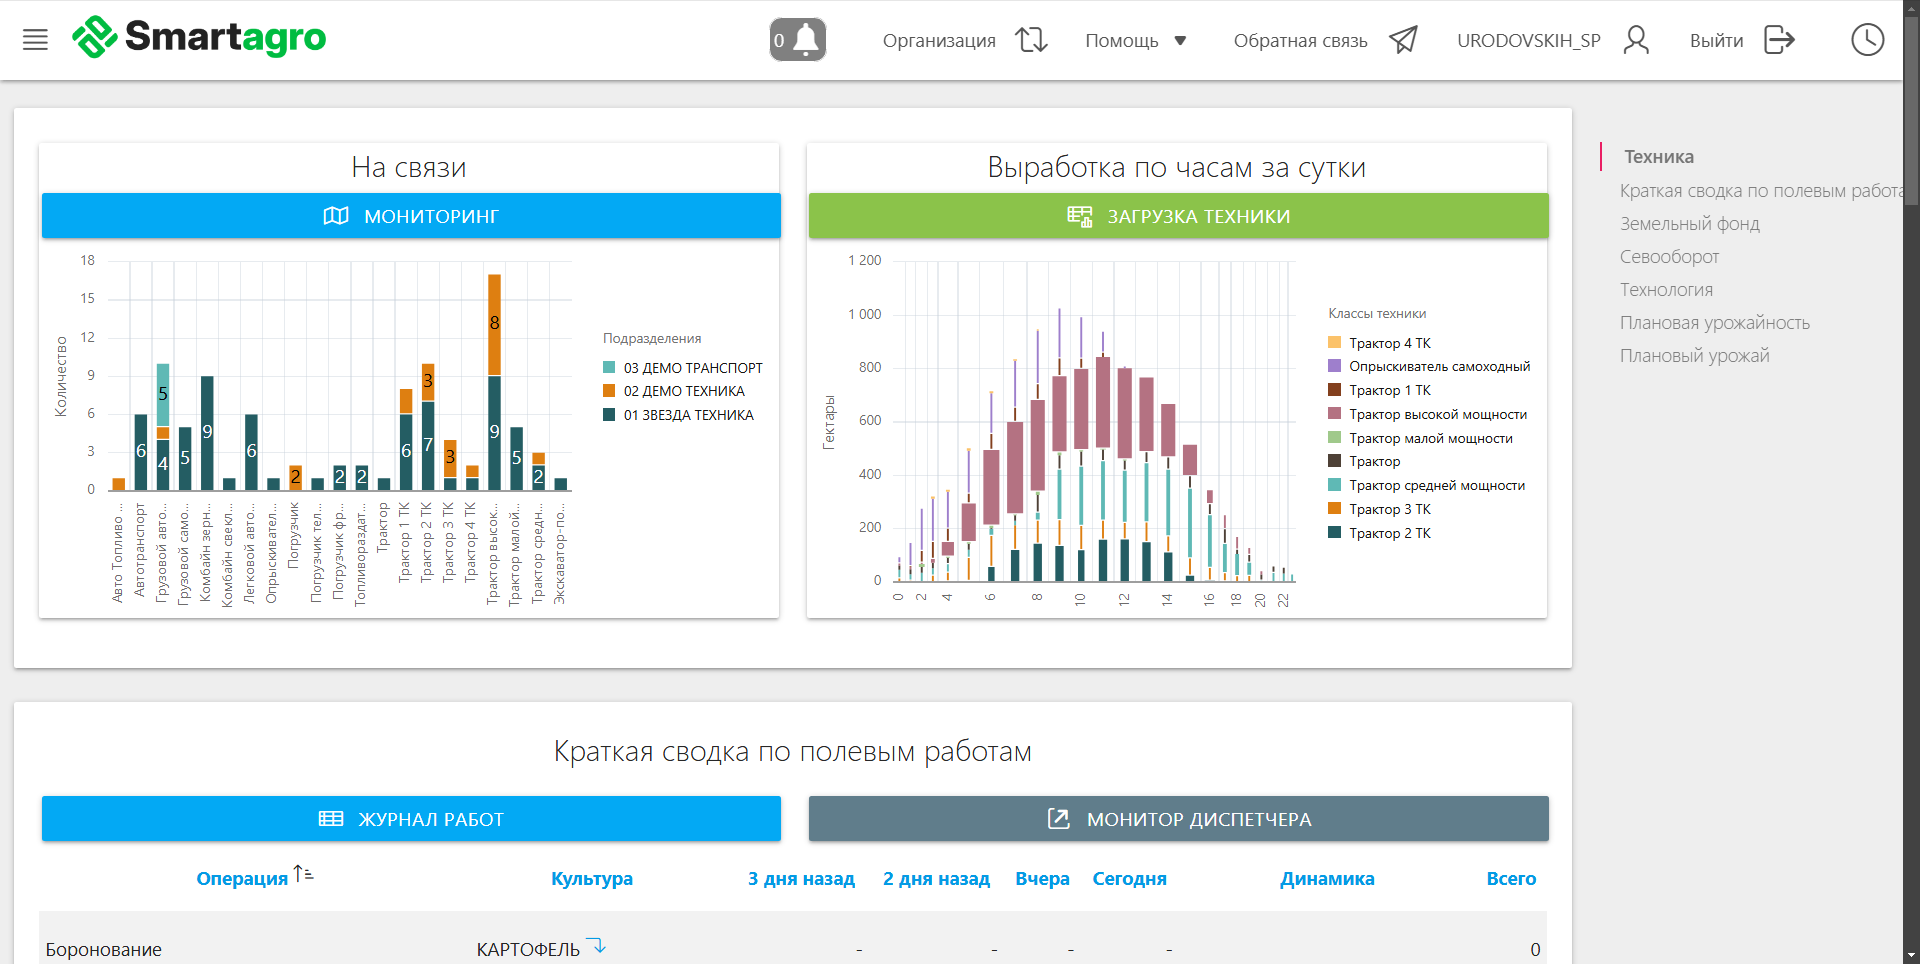Toggle 03 ДЕМО ТРАНСПОРТ legend series

pyautogui.click(x=692, y=368)
